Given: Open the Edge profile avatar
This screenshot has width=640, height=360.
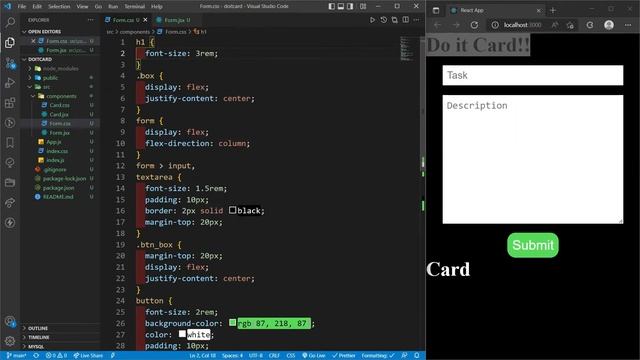Looking at the screenshot, I should (x=609, y=25).
